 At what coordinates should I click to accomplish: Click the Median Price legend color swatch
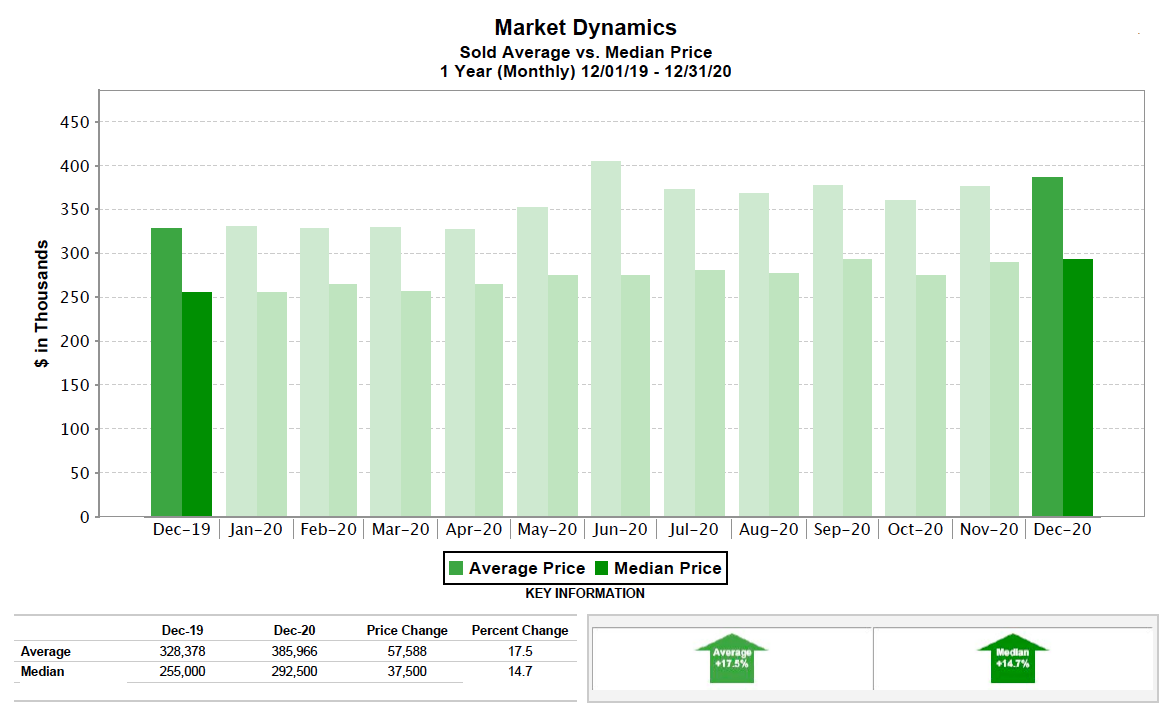tap(601, 568)
